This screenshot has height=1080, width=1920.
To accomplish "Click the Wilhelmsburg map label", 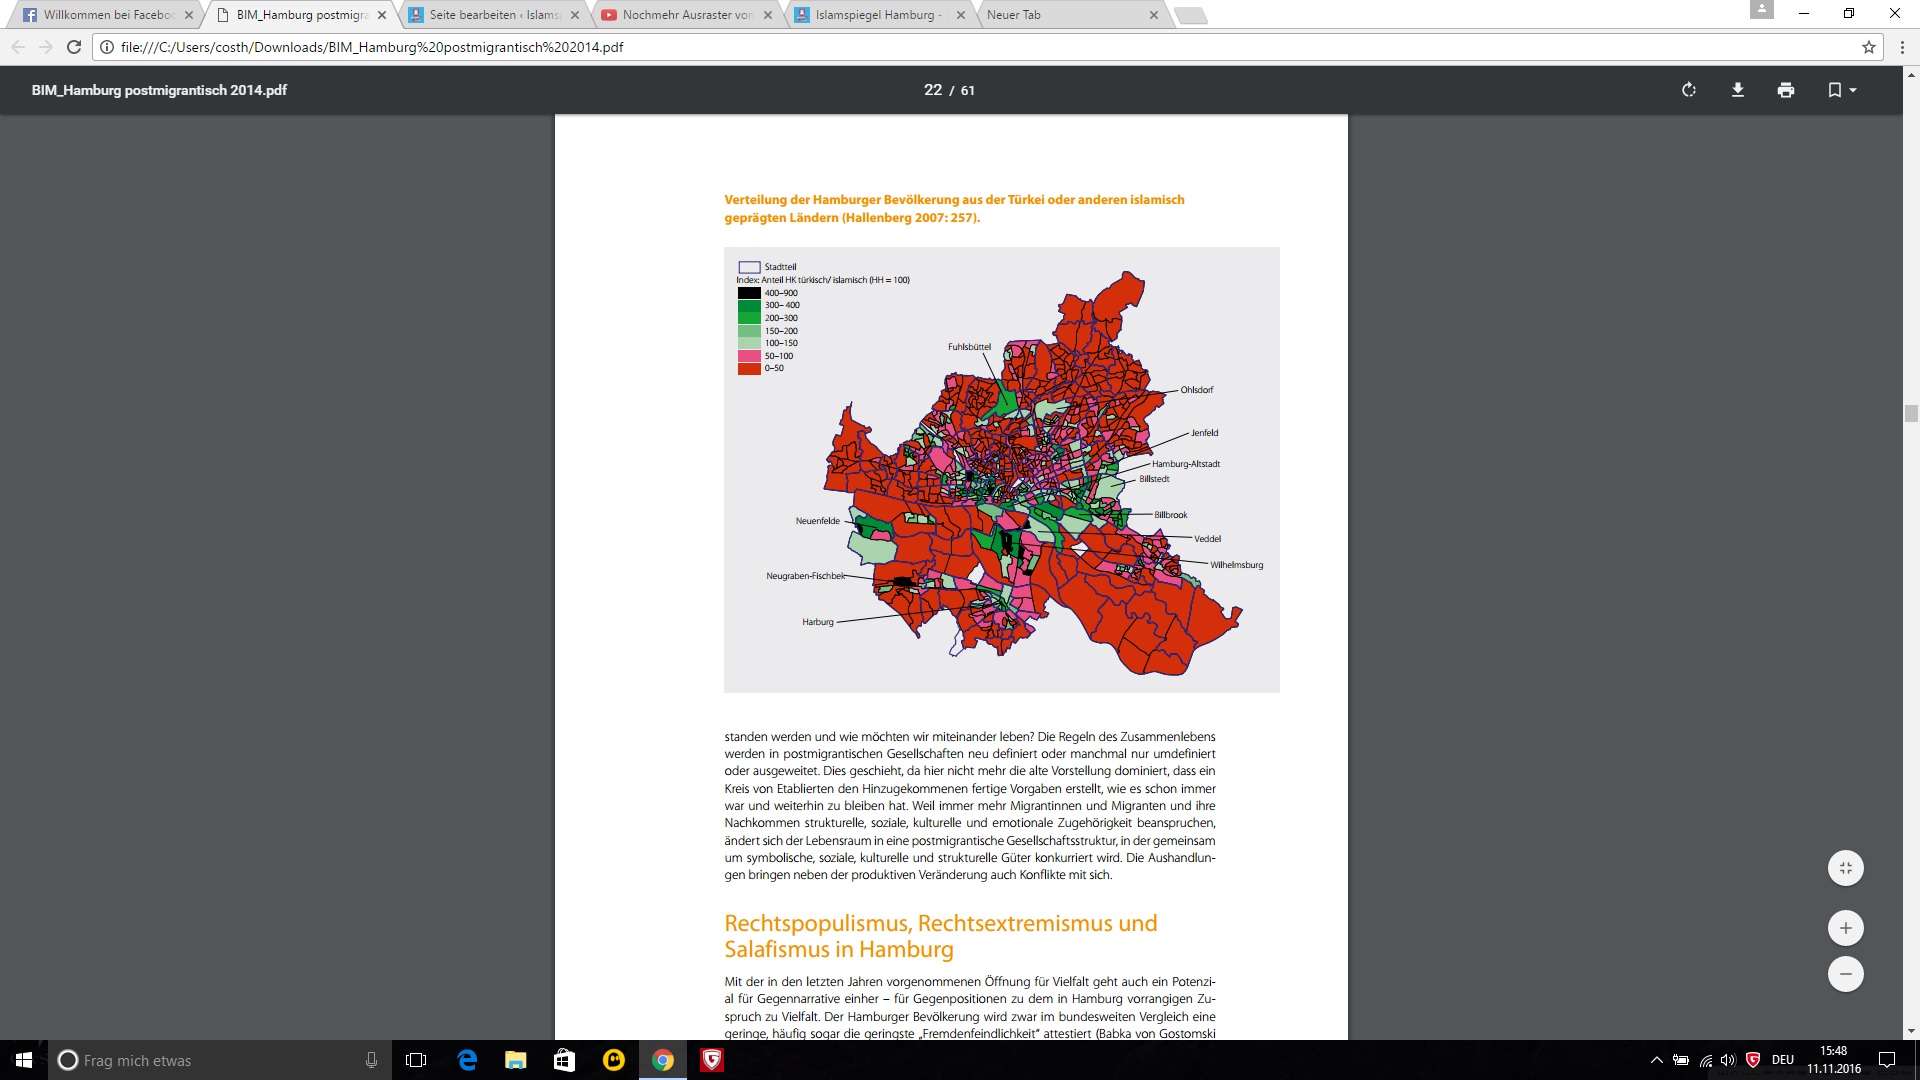I will click(x=1236, y=565).
